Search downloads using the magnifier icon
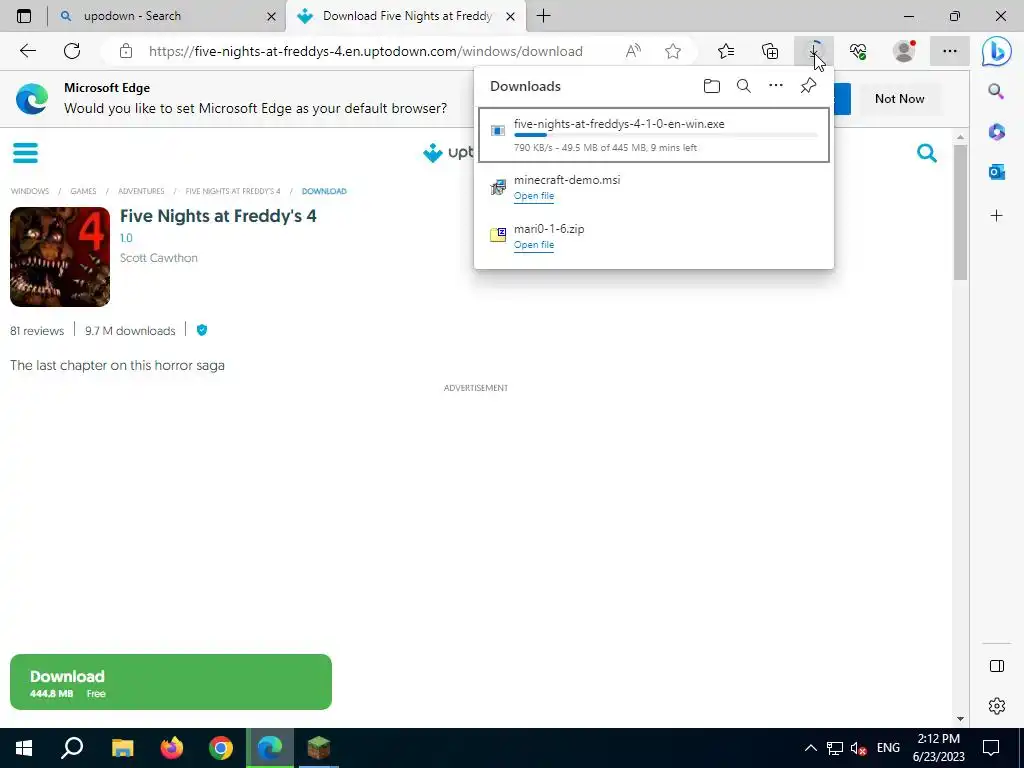Viewport: 1024px width, 768px height. point(744,86)
